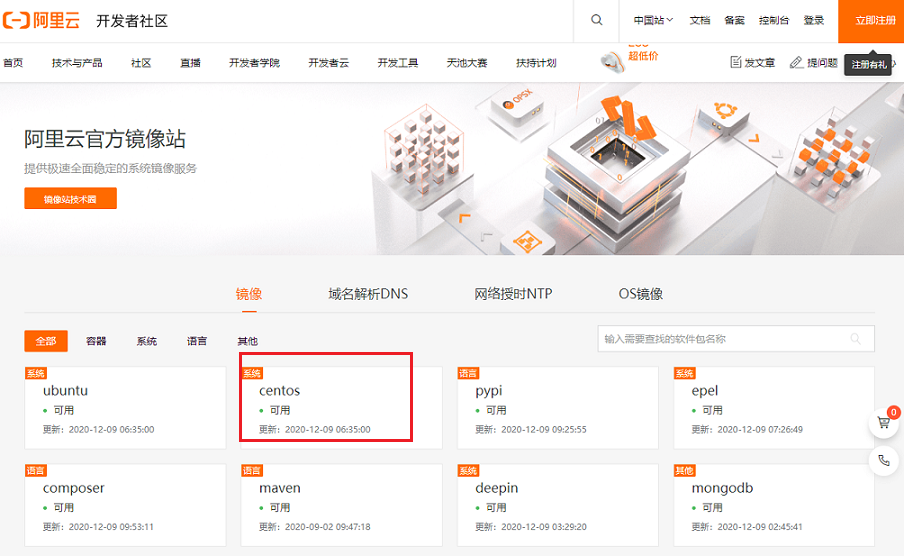Open 文档 in the top bar

coord(700,20)
